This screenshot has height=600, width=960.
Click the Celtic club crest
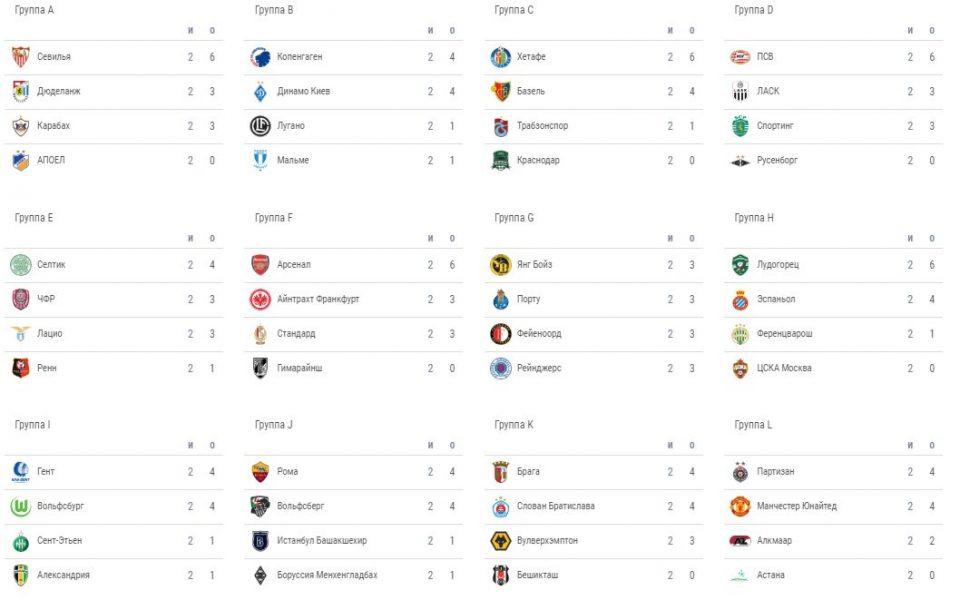coord(21,265)
